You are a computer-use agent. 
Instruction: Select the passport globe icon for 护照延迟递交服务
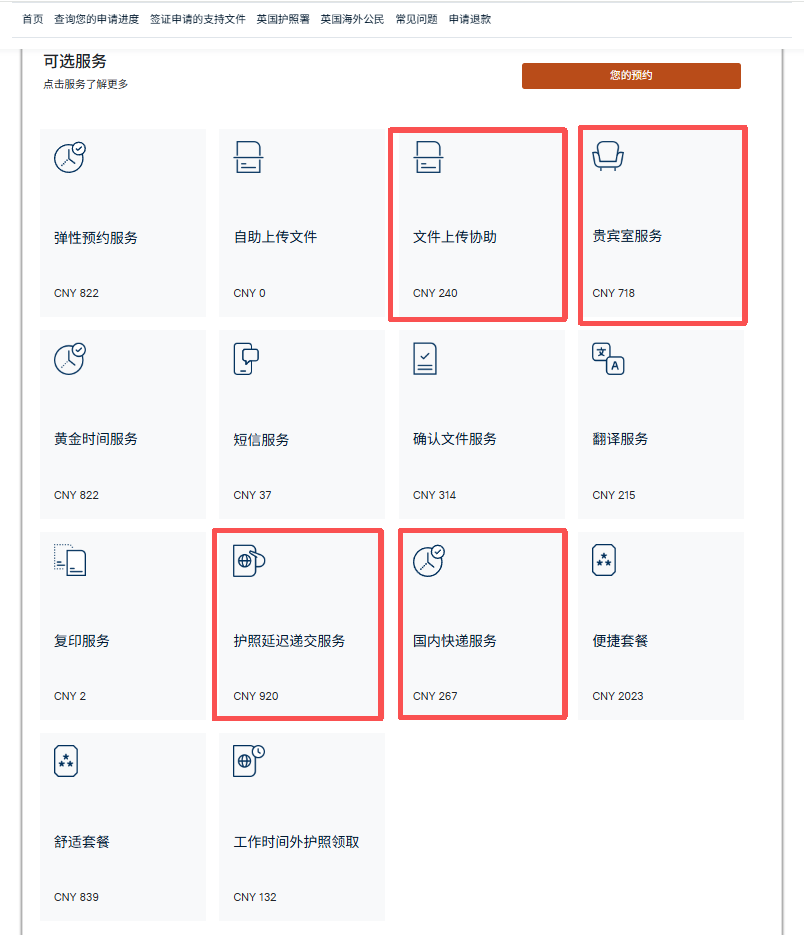click(249, 561)
